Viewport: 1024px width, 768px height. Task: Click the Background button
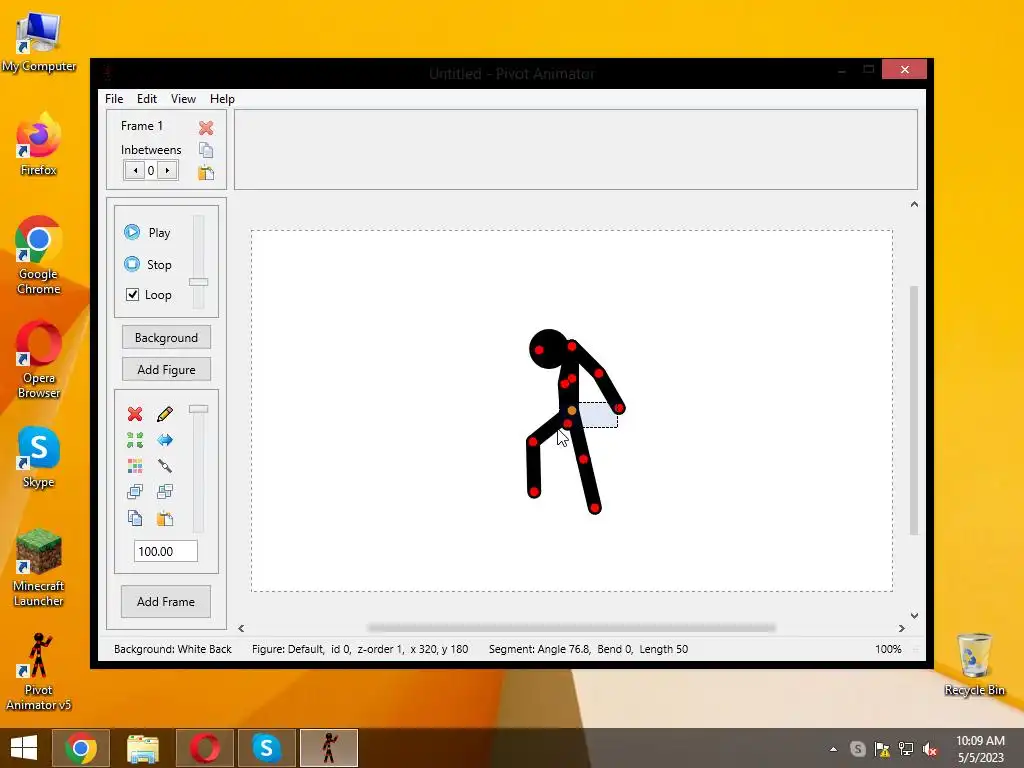coord(167,338)
